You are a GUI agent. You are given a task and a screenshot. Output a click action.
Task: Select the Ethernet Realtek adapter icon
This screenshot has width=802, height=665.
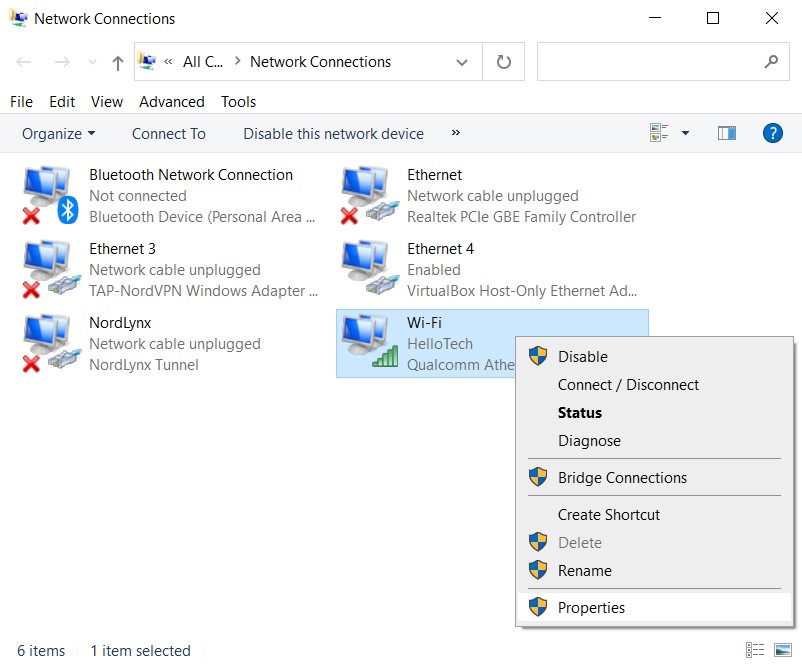(x=365, y=195)
